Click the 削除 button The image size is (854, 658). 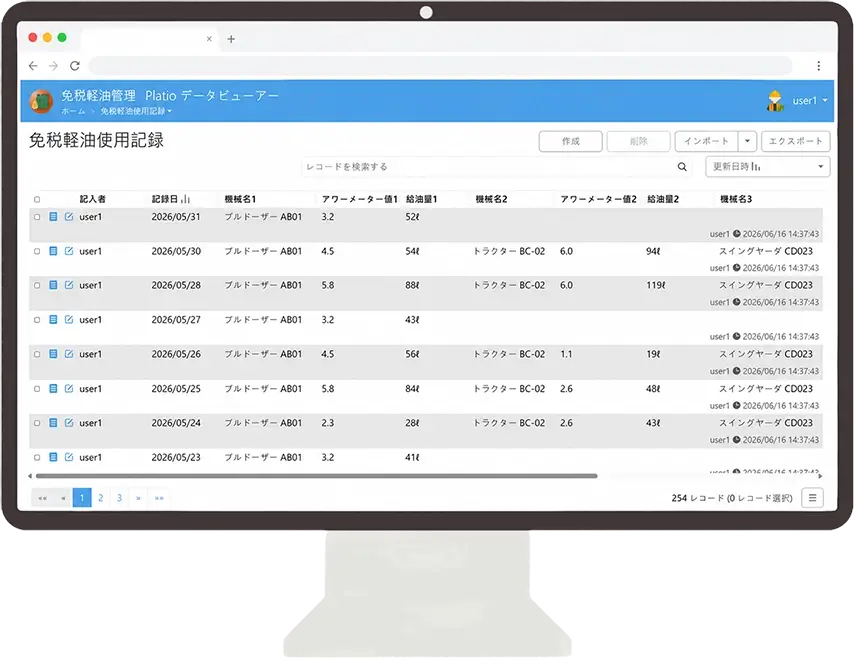pyautogui.click(x=638, y=141)
